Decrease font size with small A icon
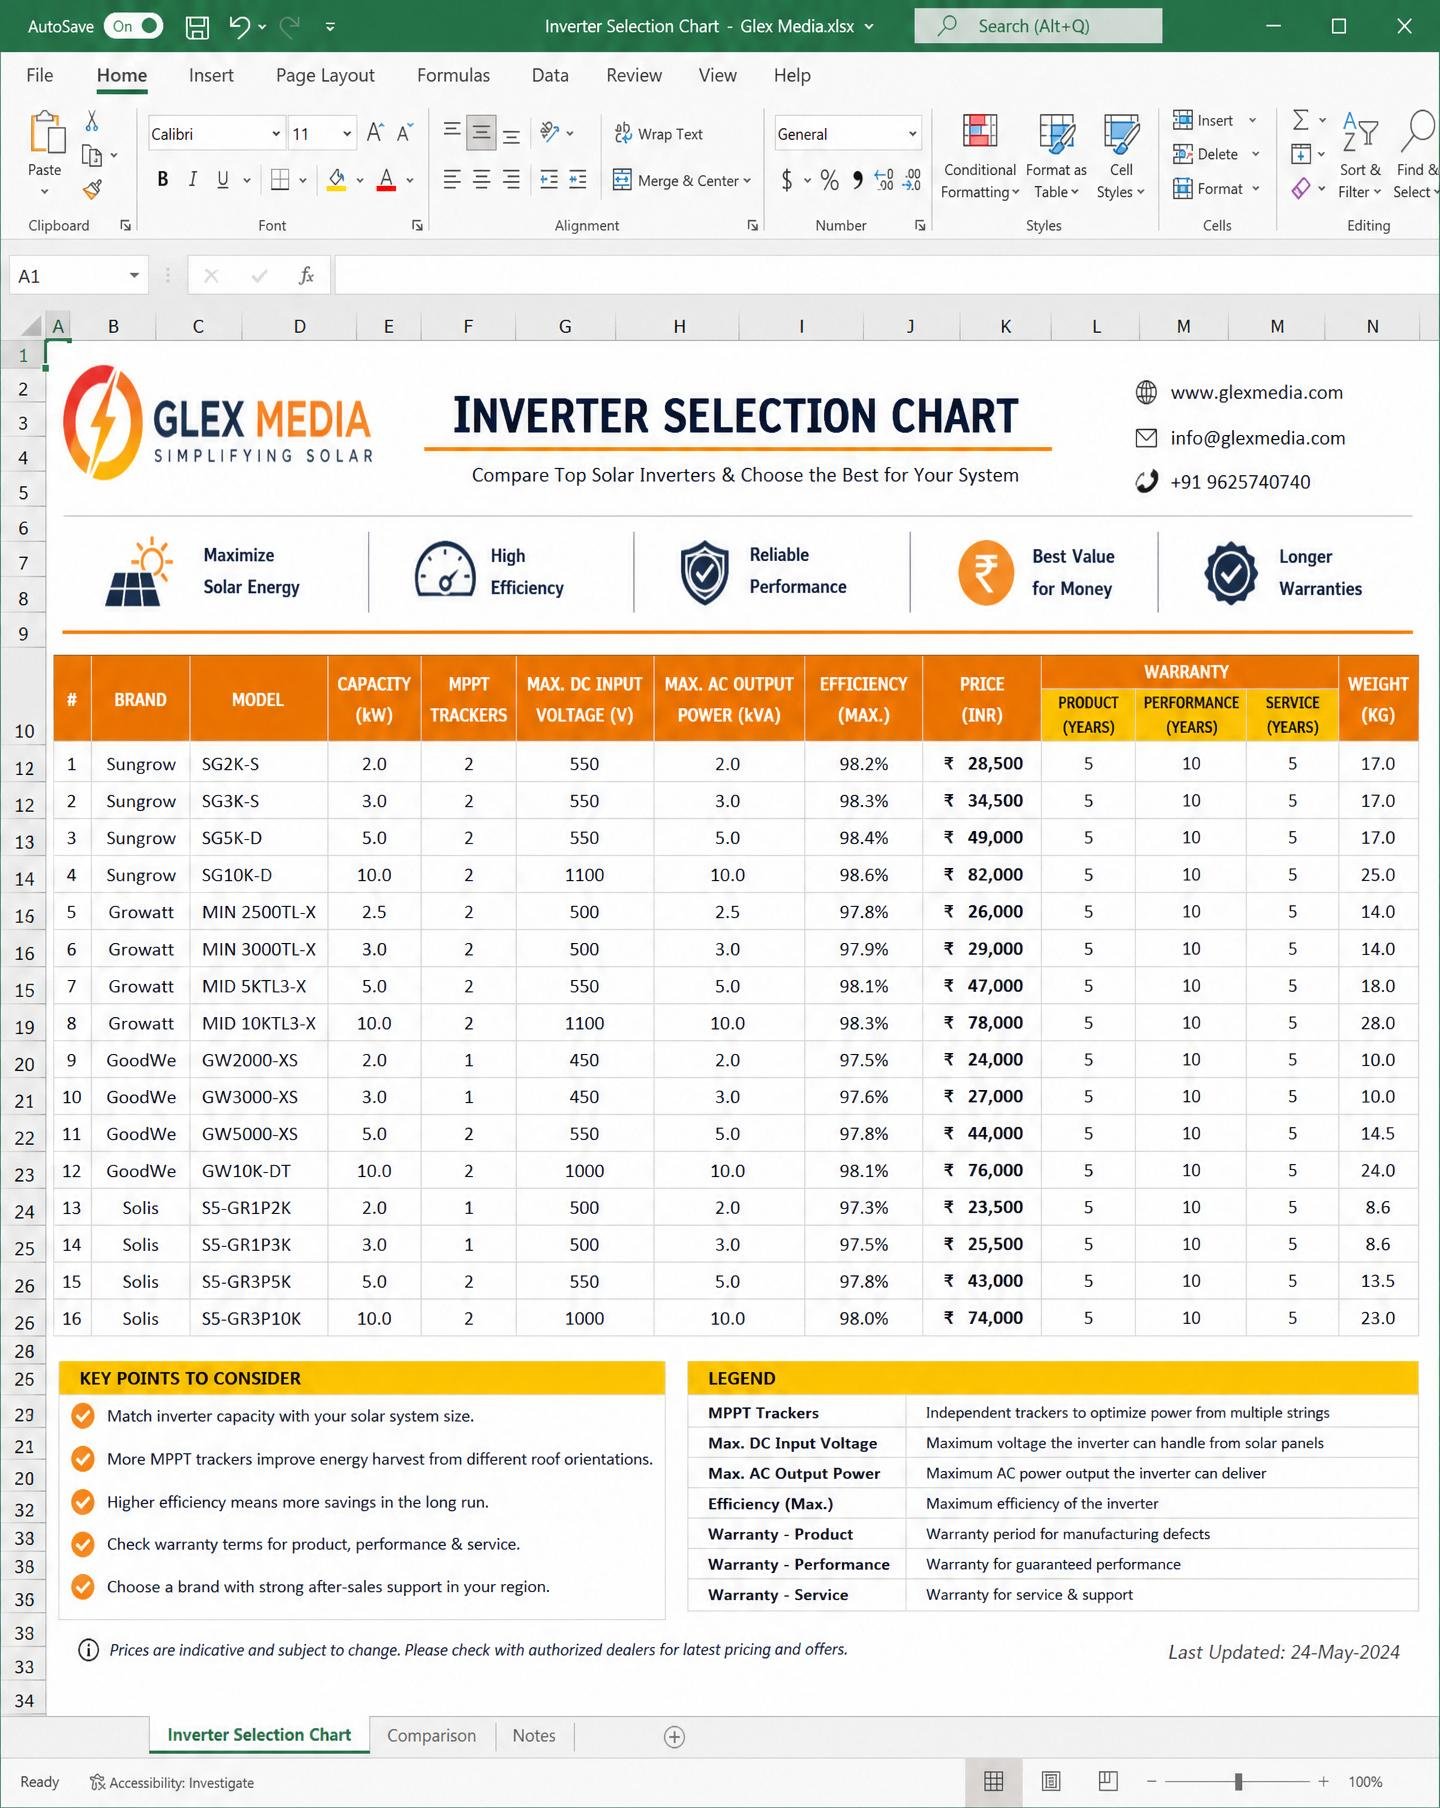Viewport: 1440px width, 1808px height. [x=405, y=133]
